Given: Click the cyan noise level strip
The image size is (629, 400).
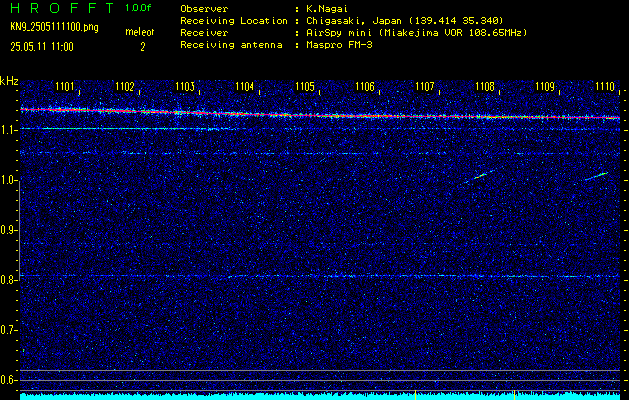Looking at the screenshot, I should coord(320,397).
